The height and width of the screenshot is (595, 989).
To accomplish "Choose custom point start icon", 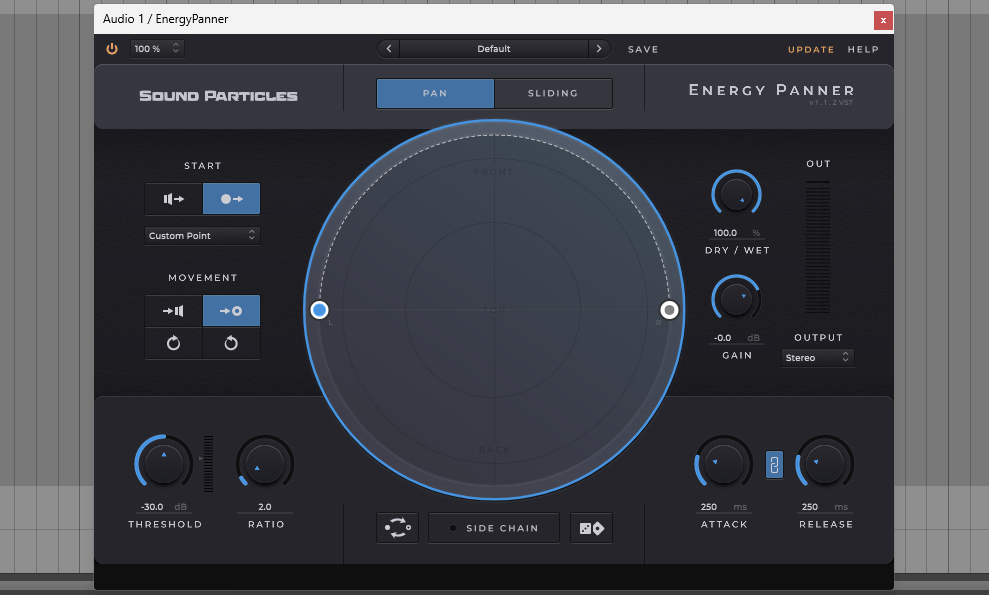I will [231, 199].
